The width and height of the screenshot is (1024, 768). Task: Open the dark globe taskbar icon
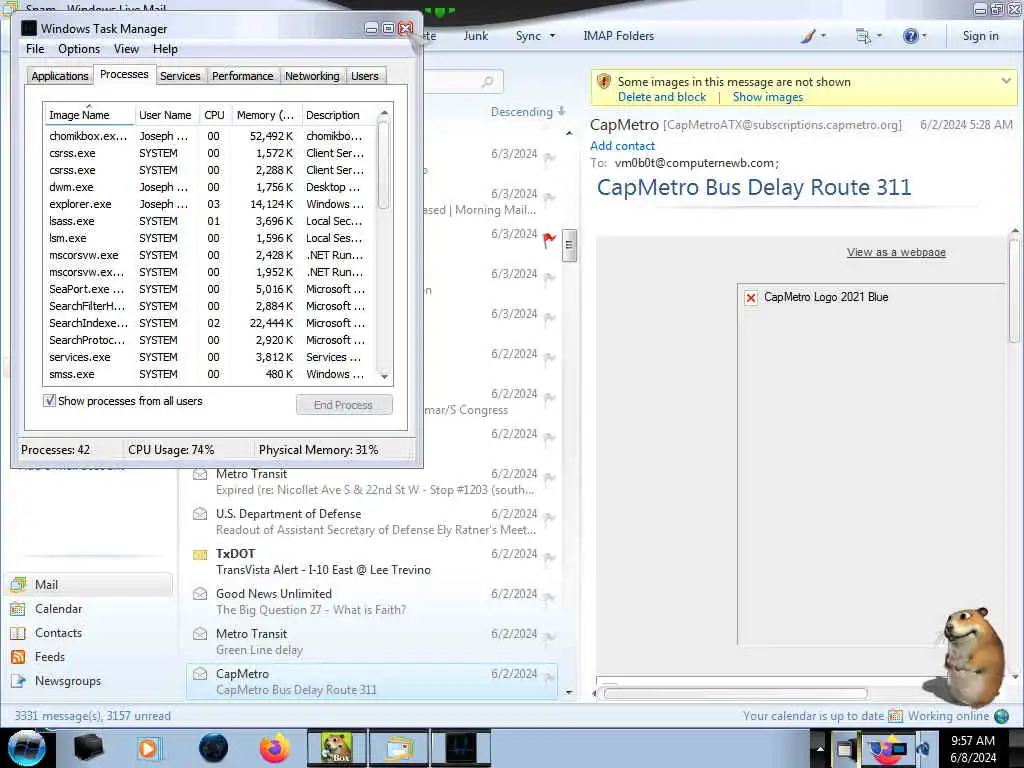[214, 748]
